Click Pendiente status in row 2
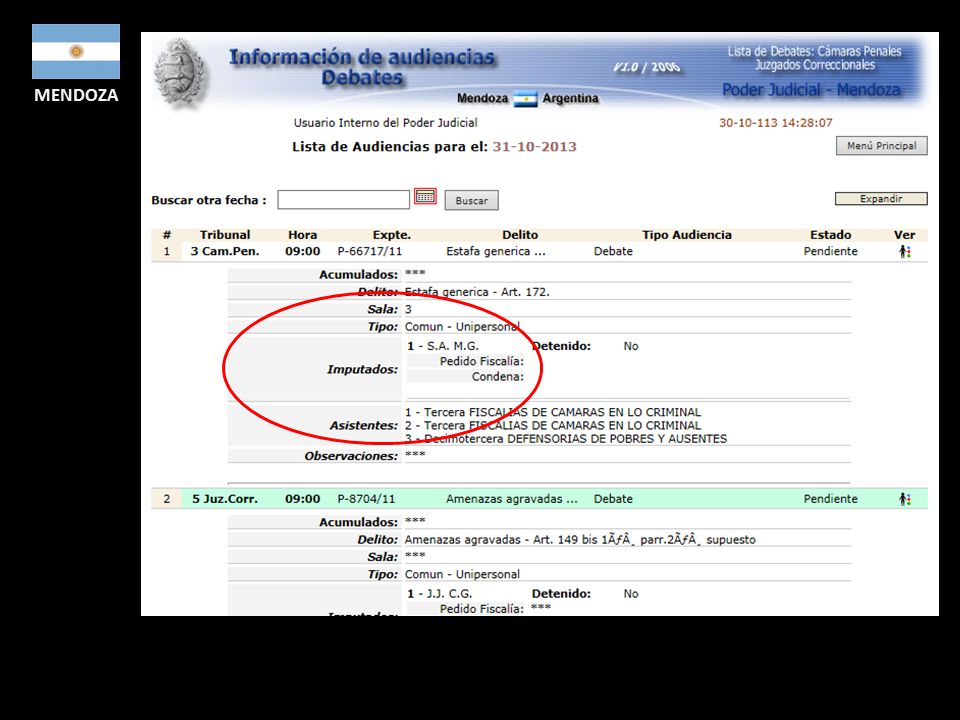 [x=831, y=499]
